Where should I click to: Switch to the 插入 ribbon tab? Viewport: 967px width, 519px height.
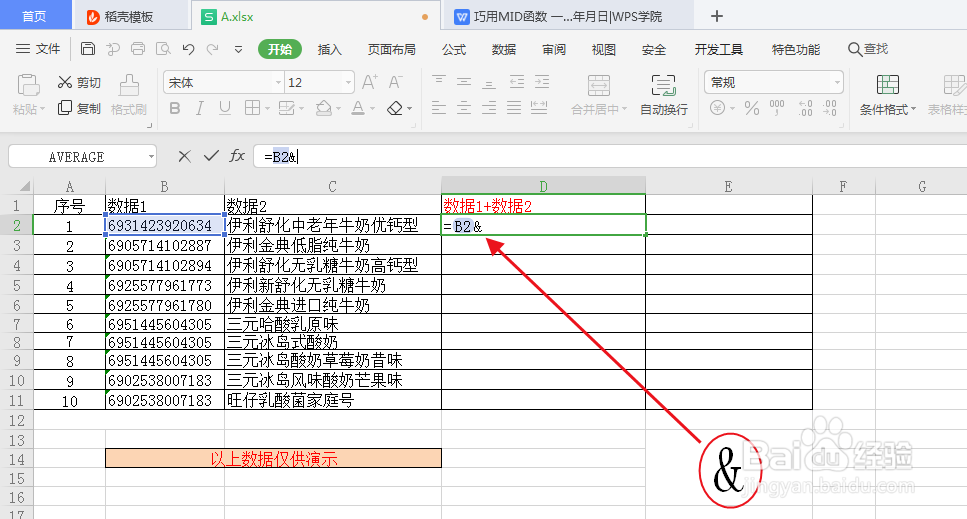[329, 49]
